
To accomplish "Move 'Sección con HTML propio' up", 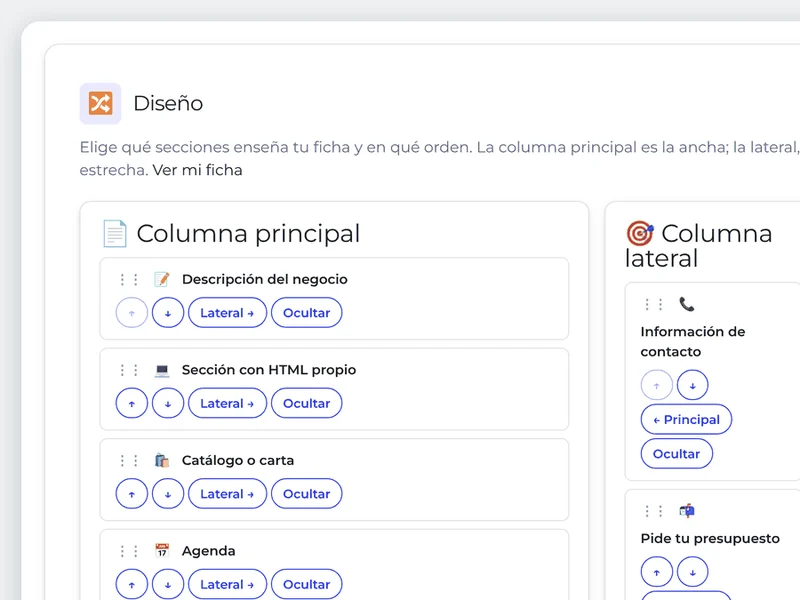I will click(x=132, y=404).
